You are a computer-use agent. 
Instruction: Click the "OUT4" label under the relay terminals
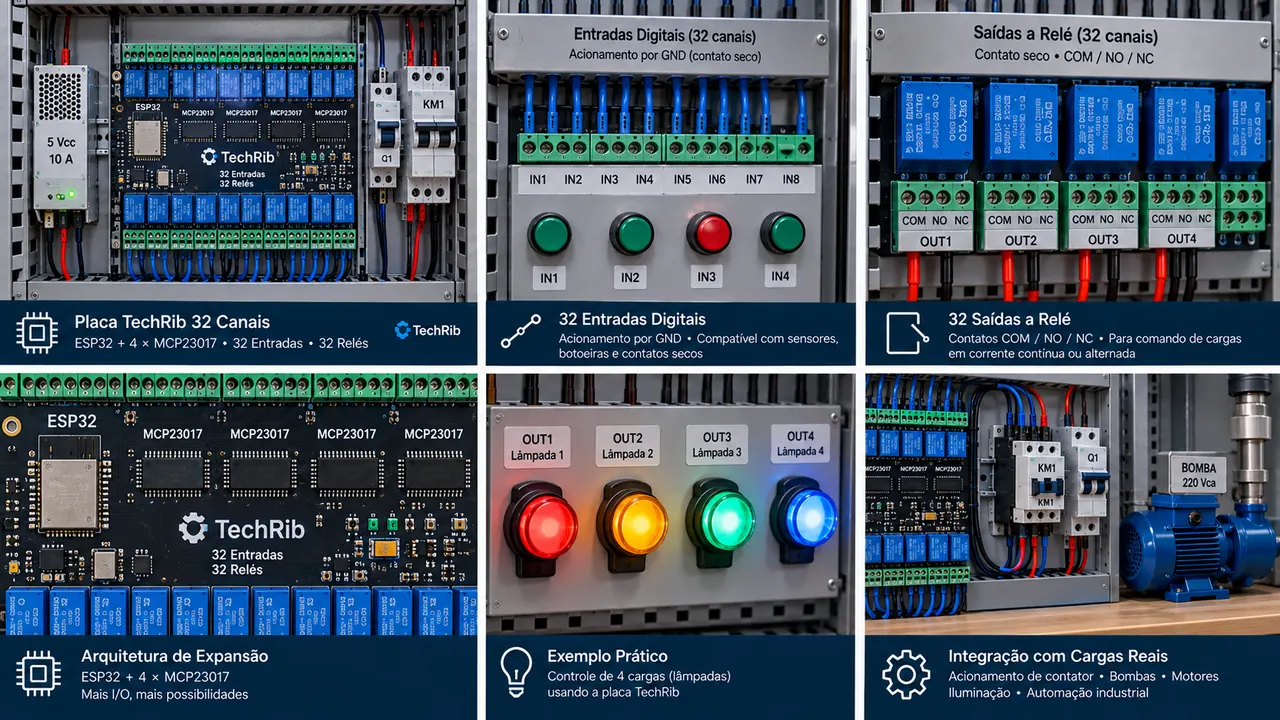(x=1181, y=239)
